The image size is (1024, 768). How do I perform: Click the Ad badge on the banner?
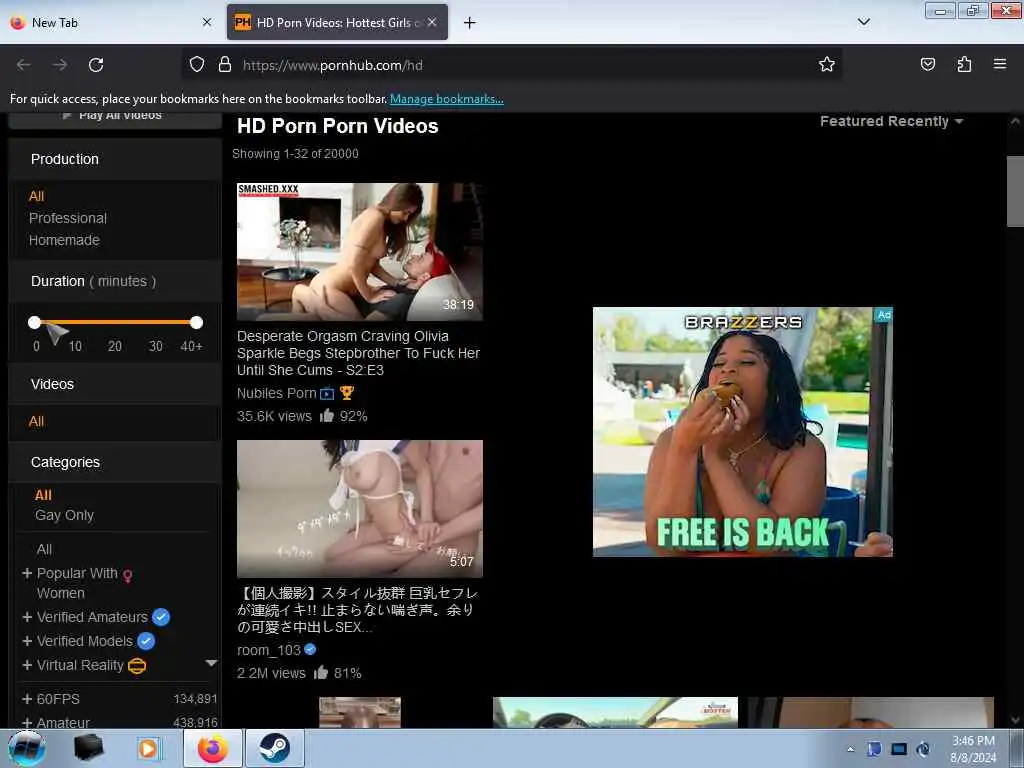pyautogui.click(x=884, y=315)
